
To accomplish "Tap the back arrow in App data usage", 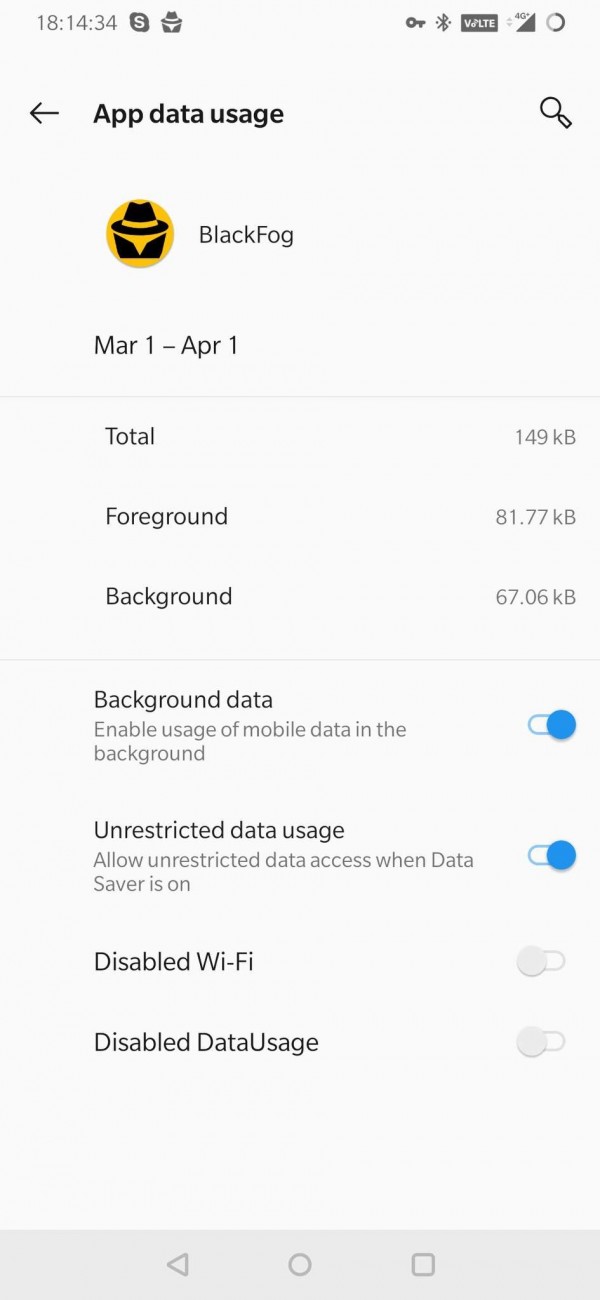I will click(43, 113).
